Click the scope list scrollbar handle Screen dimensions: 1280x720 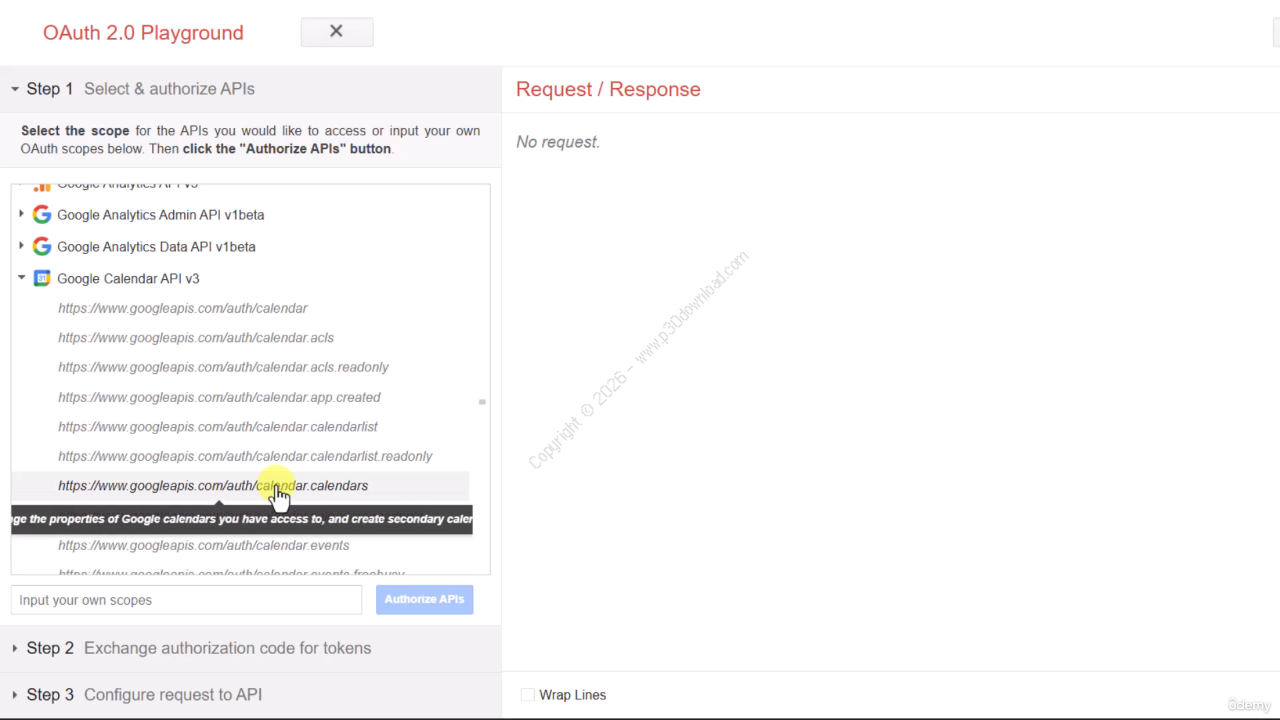[x=482, y=402]
